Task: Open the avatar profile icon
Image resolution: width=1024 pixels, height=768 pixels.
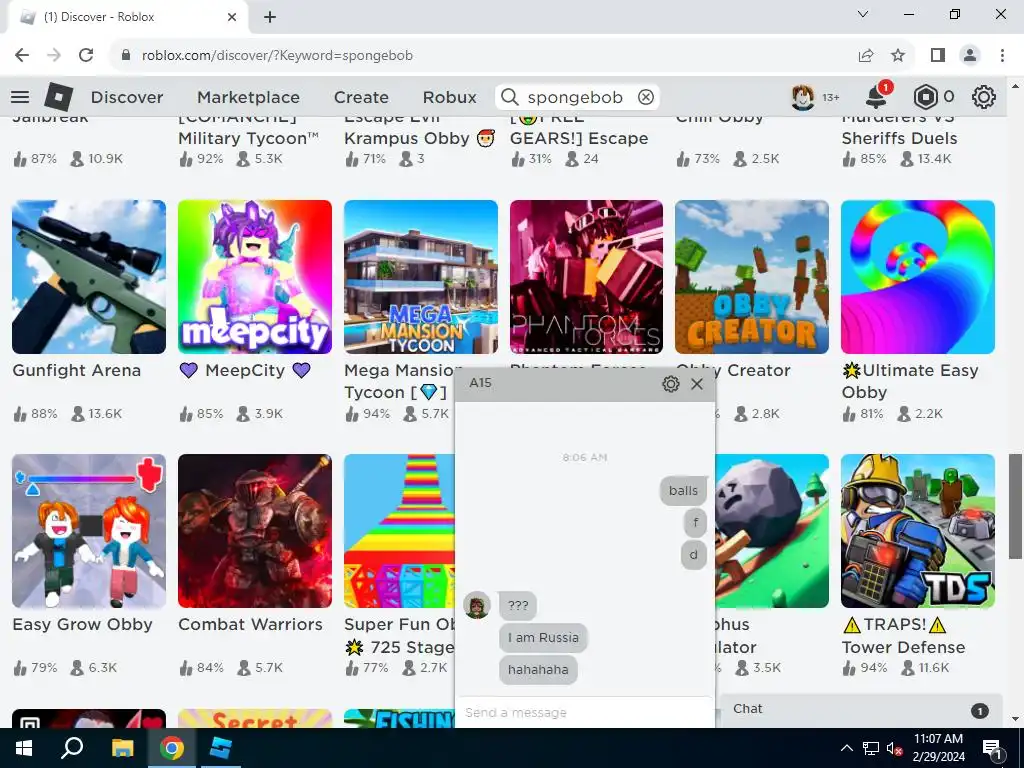Action: (x=803, y=97)
